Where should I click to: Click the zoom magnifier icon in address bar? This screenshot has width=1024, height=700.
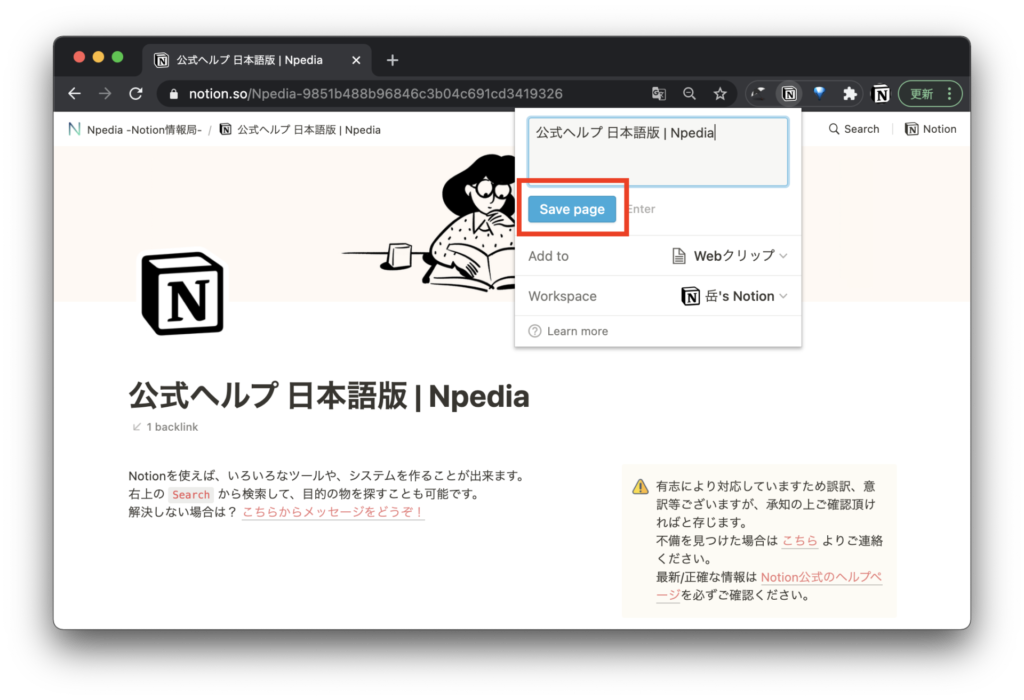pos(689,94)
